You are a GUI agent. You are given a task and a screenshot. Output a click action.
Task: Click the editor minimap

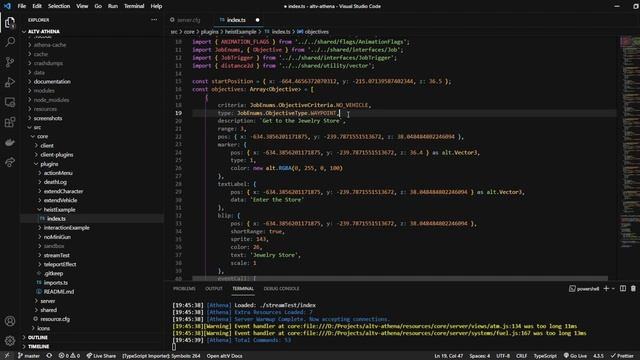tap(629, 143)
